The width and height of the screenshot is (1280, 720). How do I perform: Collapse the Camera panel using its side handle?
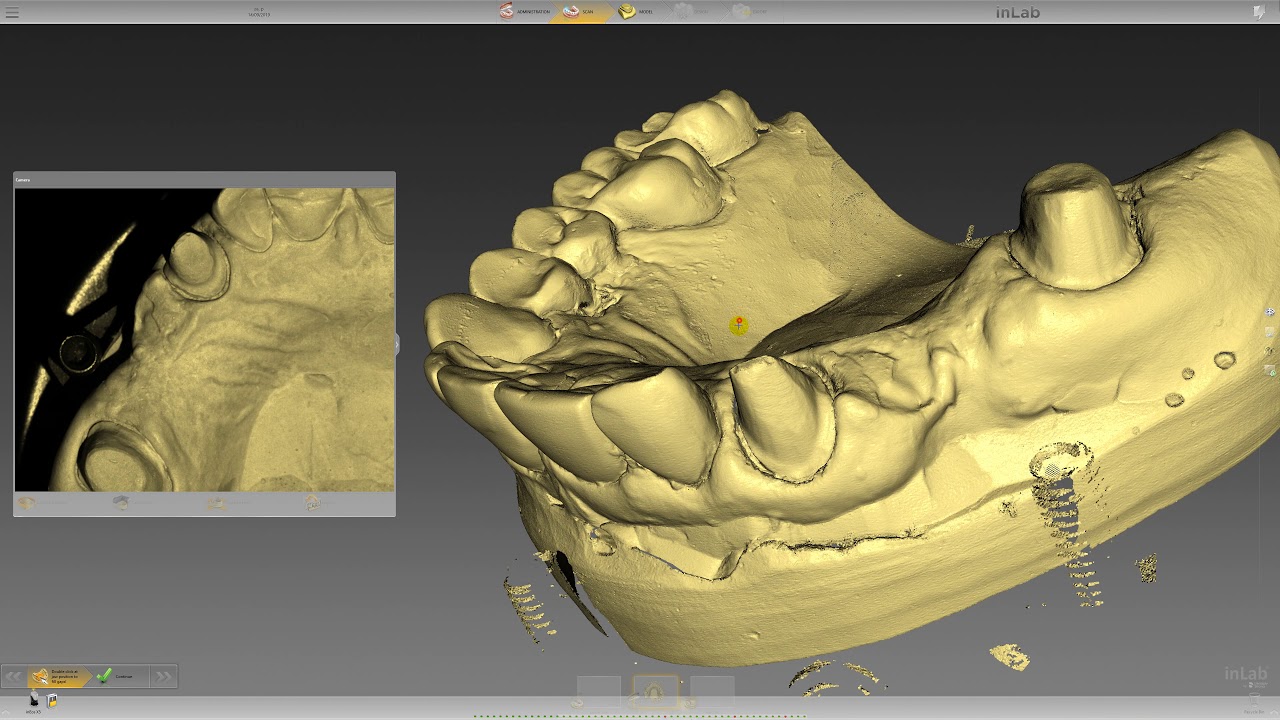click(x=397, y=344)
